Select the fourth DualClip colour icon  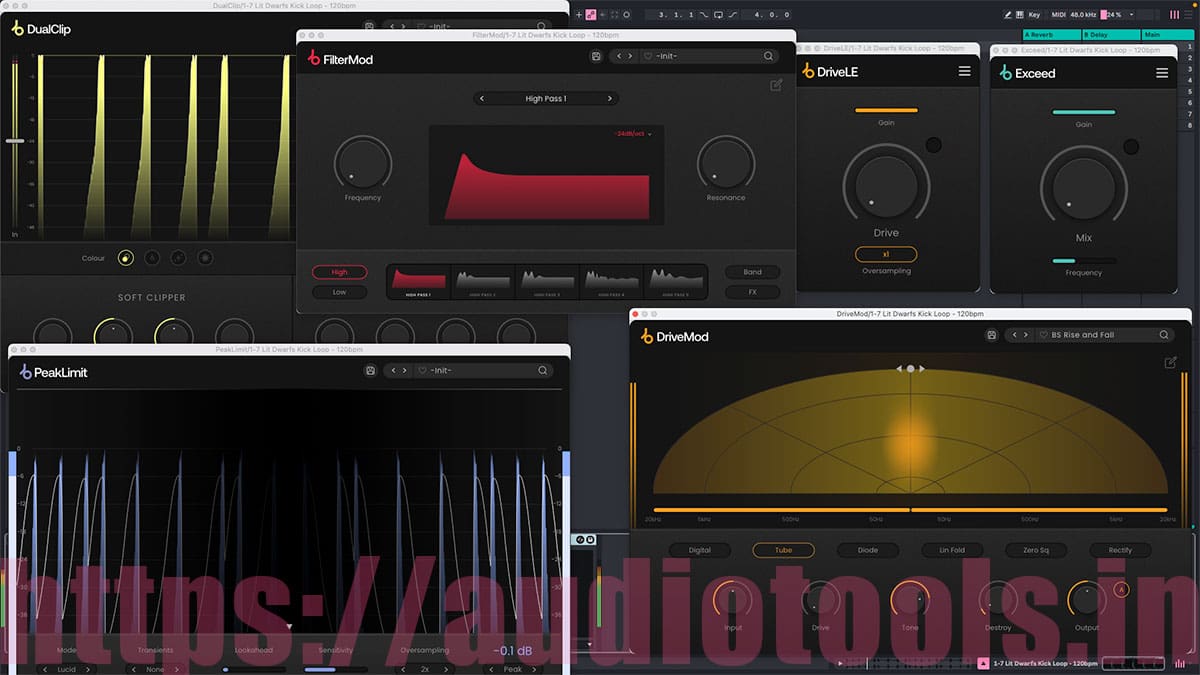205,258
